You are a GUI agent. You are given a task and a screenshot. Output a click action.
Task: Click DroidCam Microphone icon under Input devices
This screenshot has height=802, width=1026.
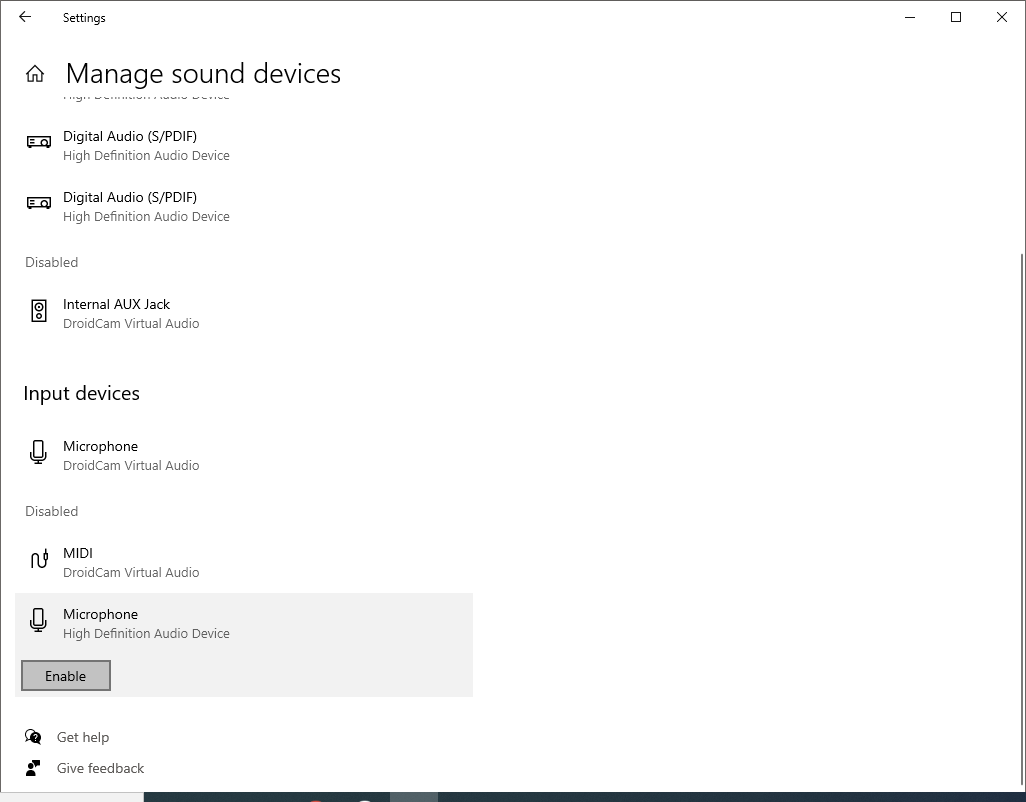[39, 452]
